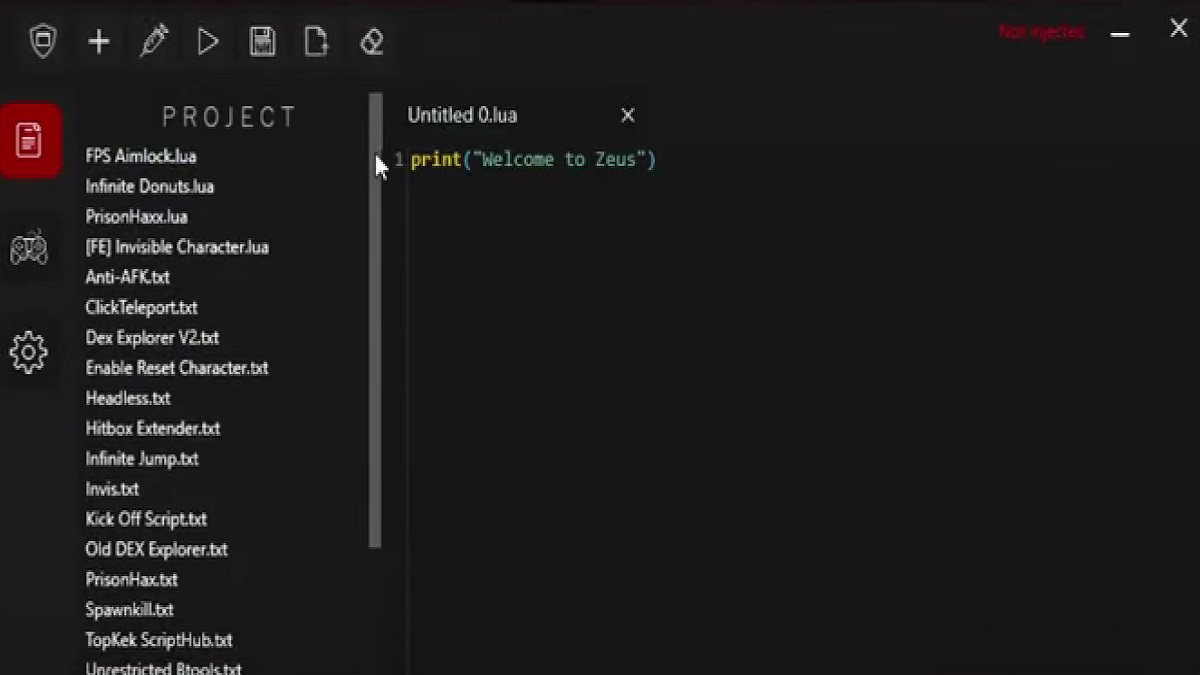Open the gamepad games panel
The height and width of the screenshot is (675, 1200).
point(30,249)
